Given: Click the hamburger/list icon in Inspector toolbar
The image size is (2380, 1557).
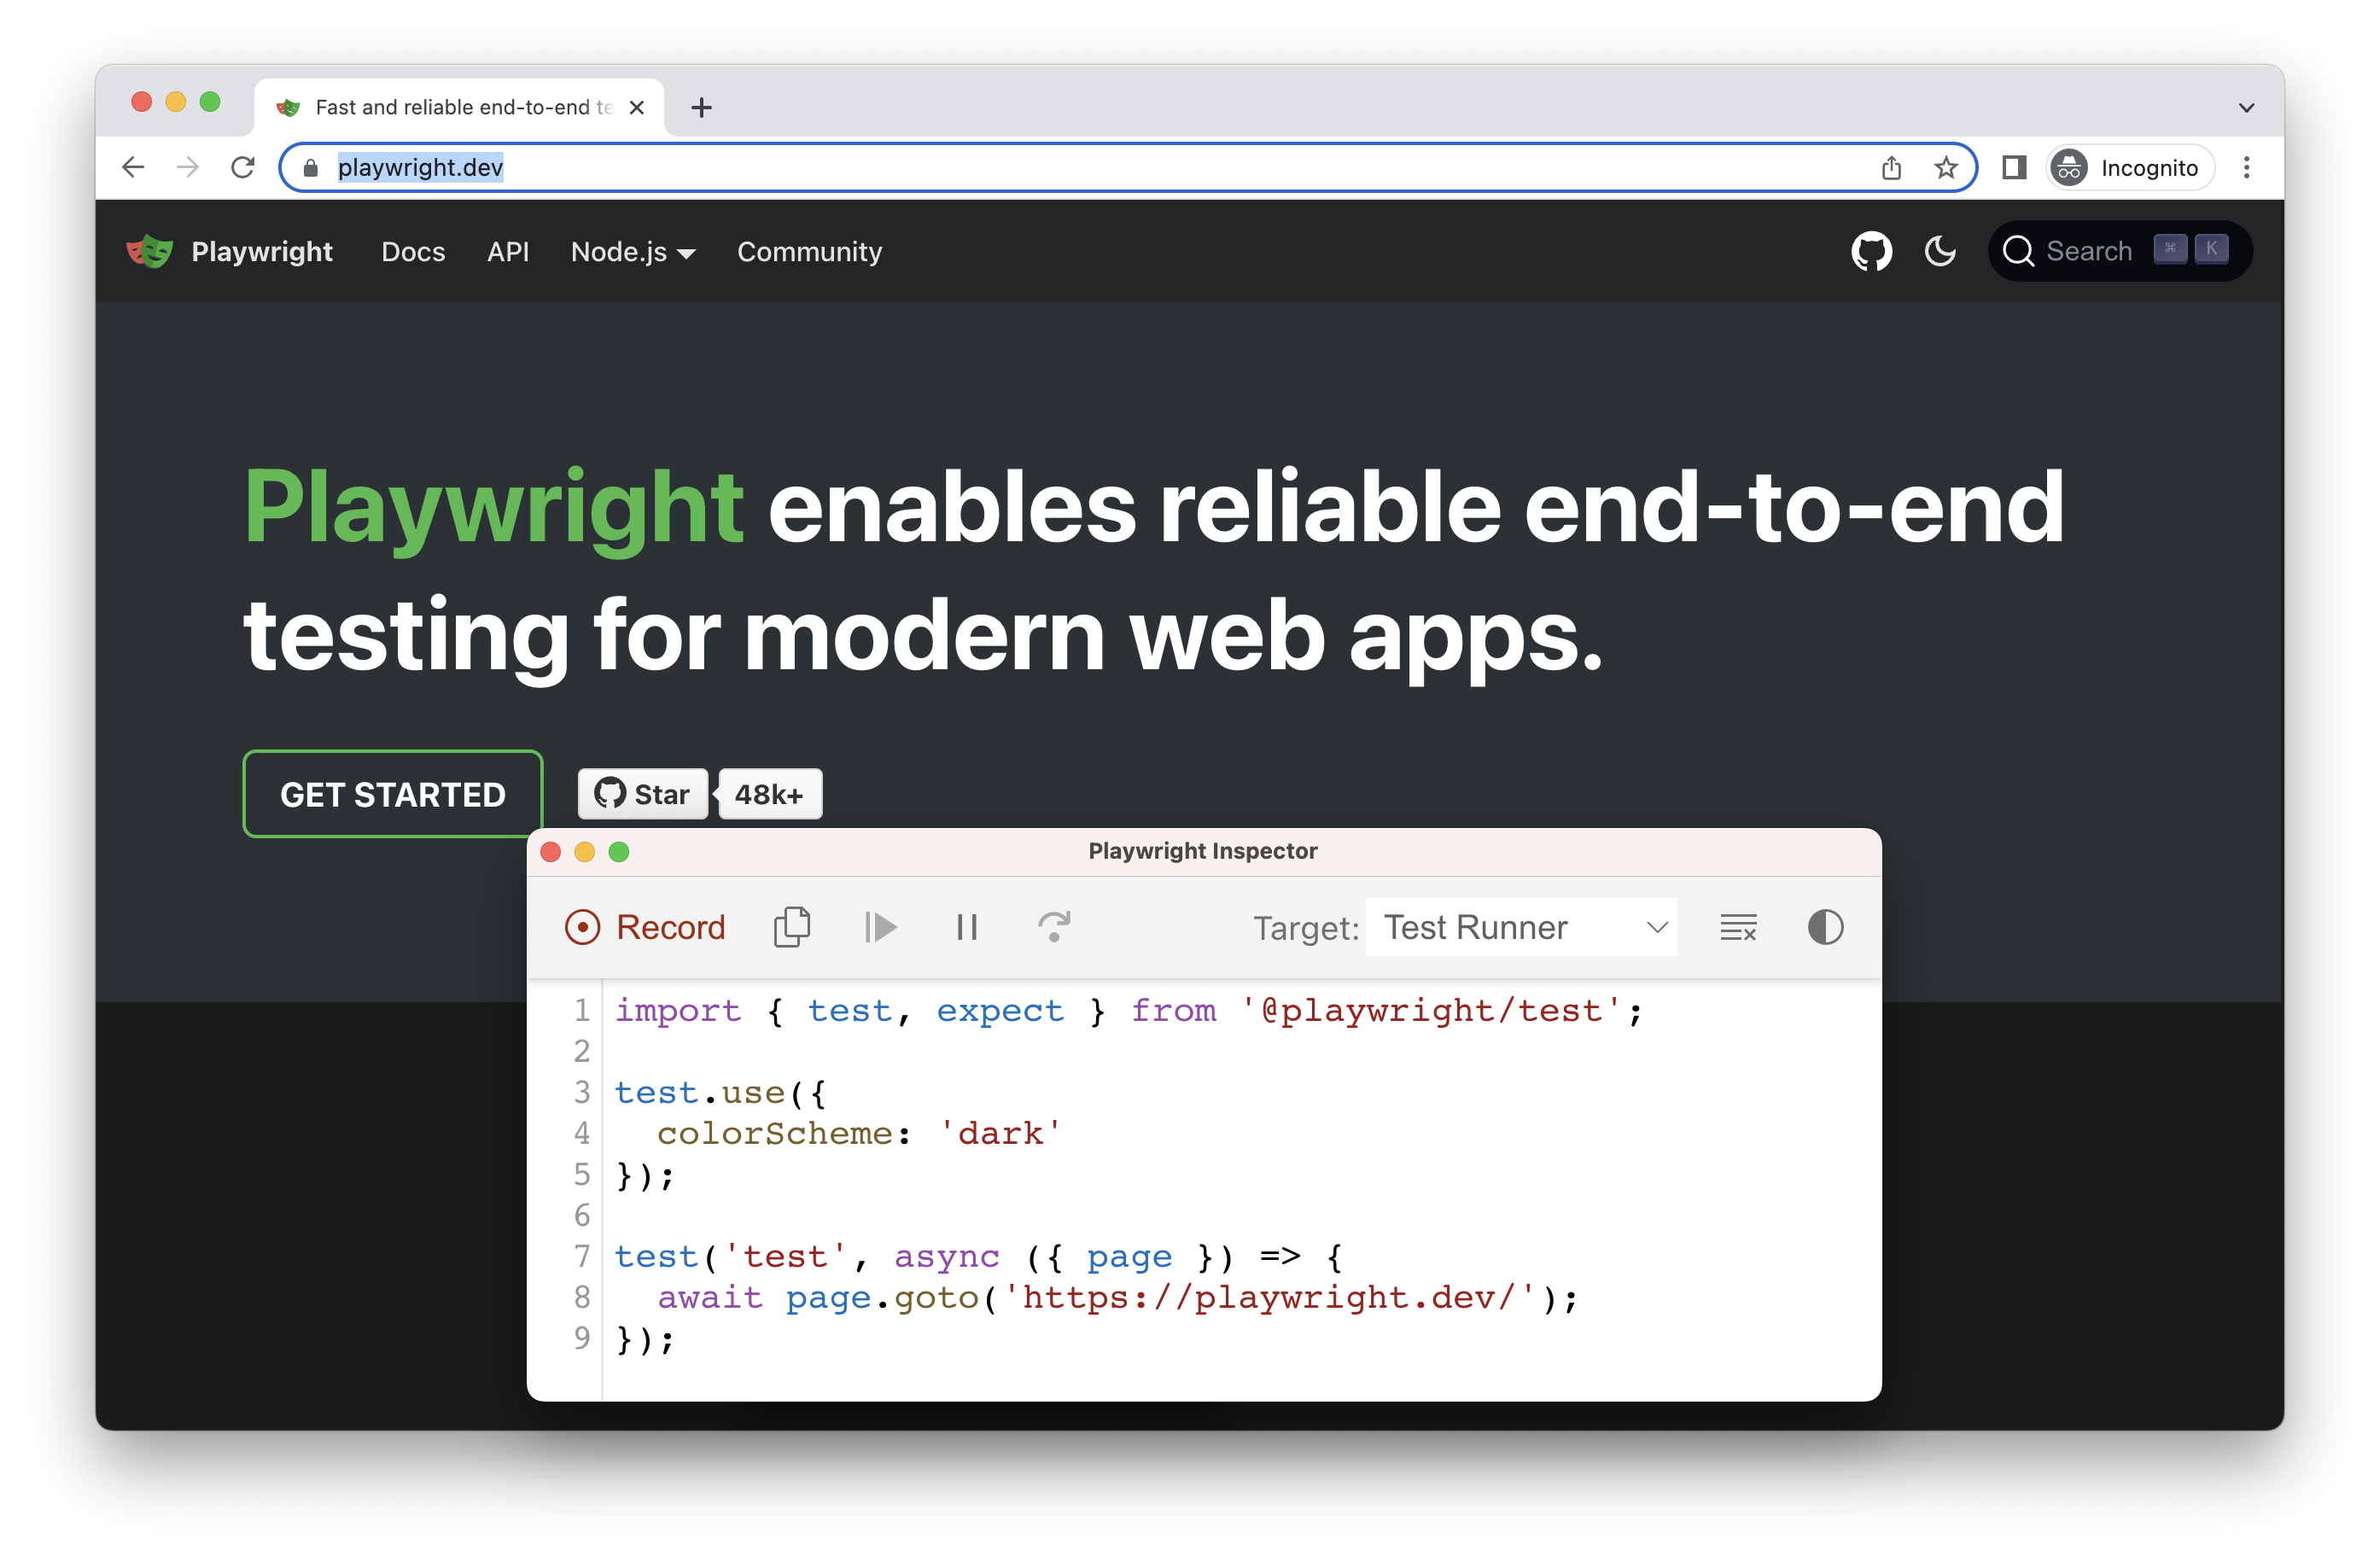Looking at the screenshot, I should (1737, 924).
